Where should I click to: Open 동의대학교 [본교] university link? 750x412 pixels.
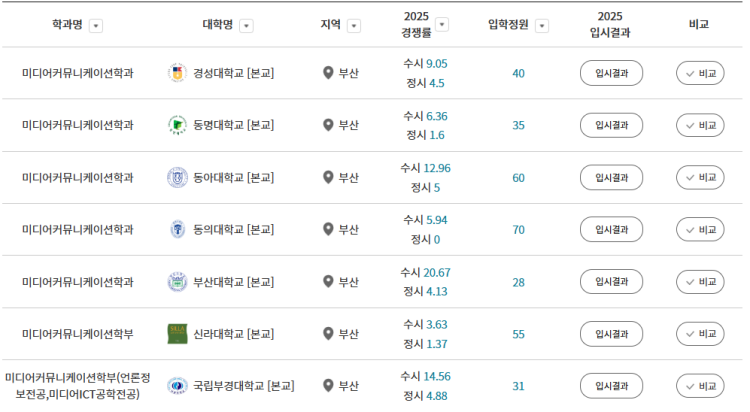(x=233, y=230)
